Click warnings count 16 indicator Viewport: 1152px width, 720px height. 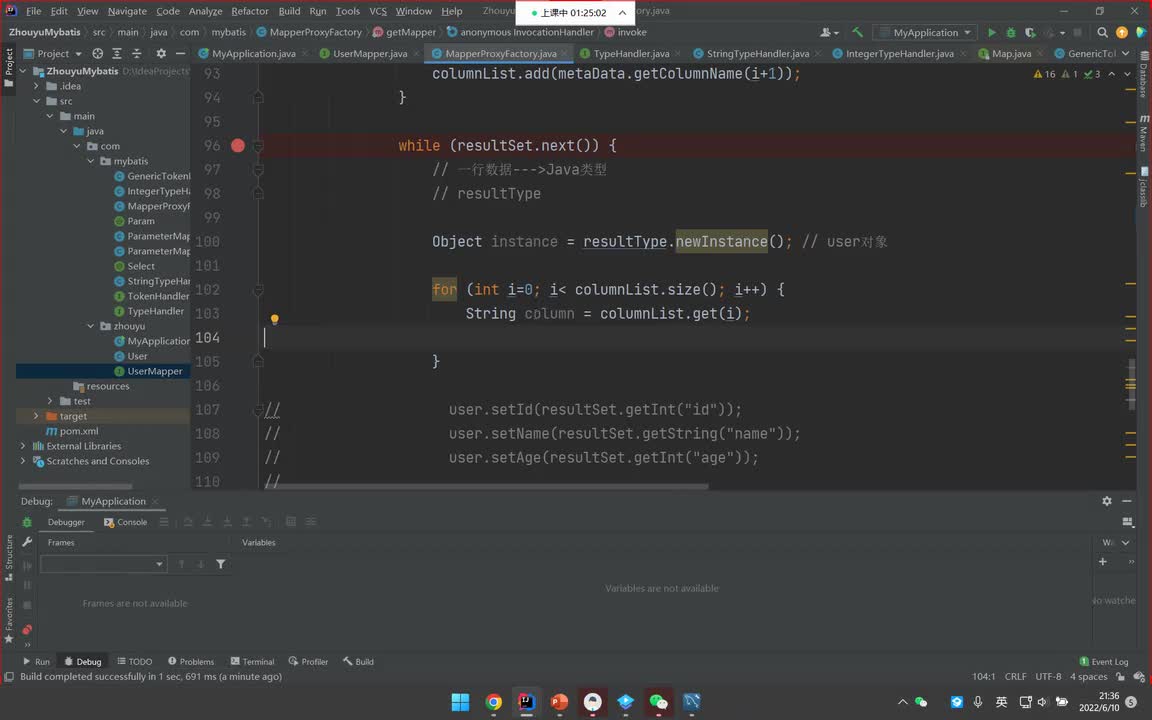[x=1044, y=74]
